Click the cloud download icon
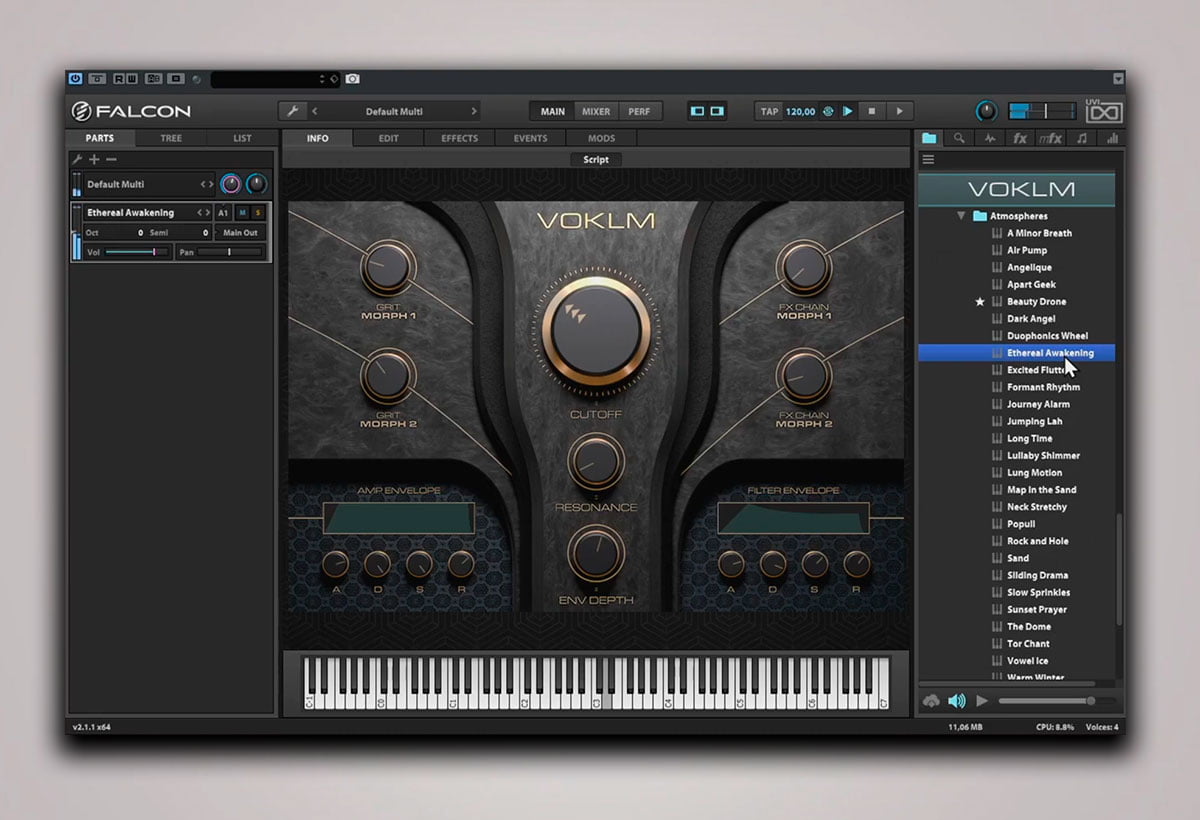 pos(931,701)
